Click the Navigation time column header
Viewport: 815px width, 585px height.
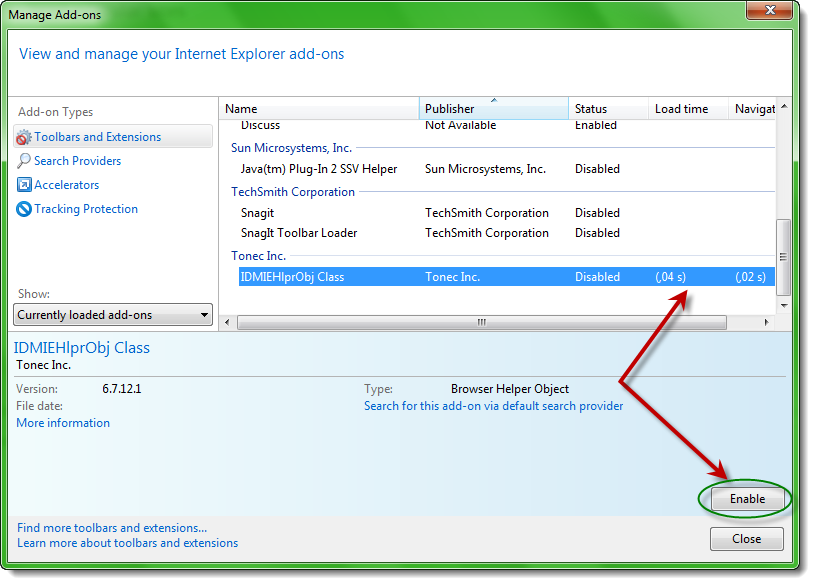(x=752, y=109)
